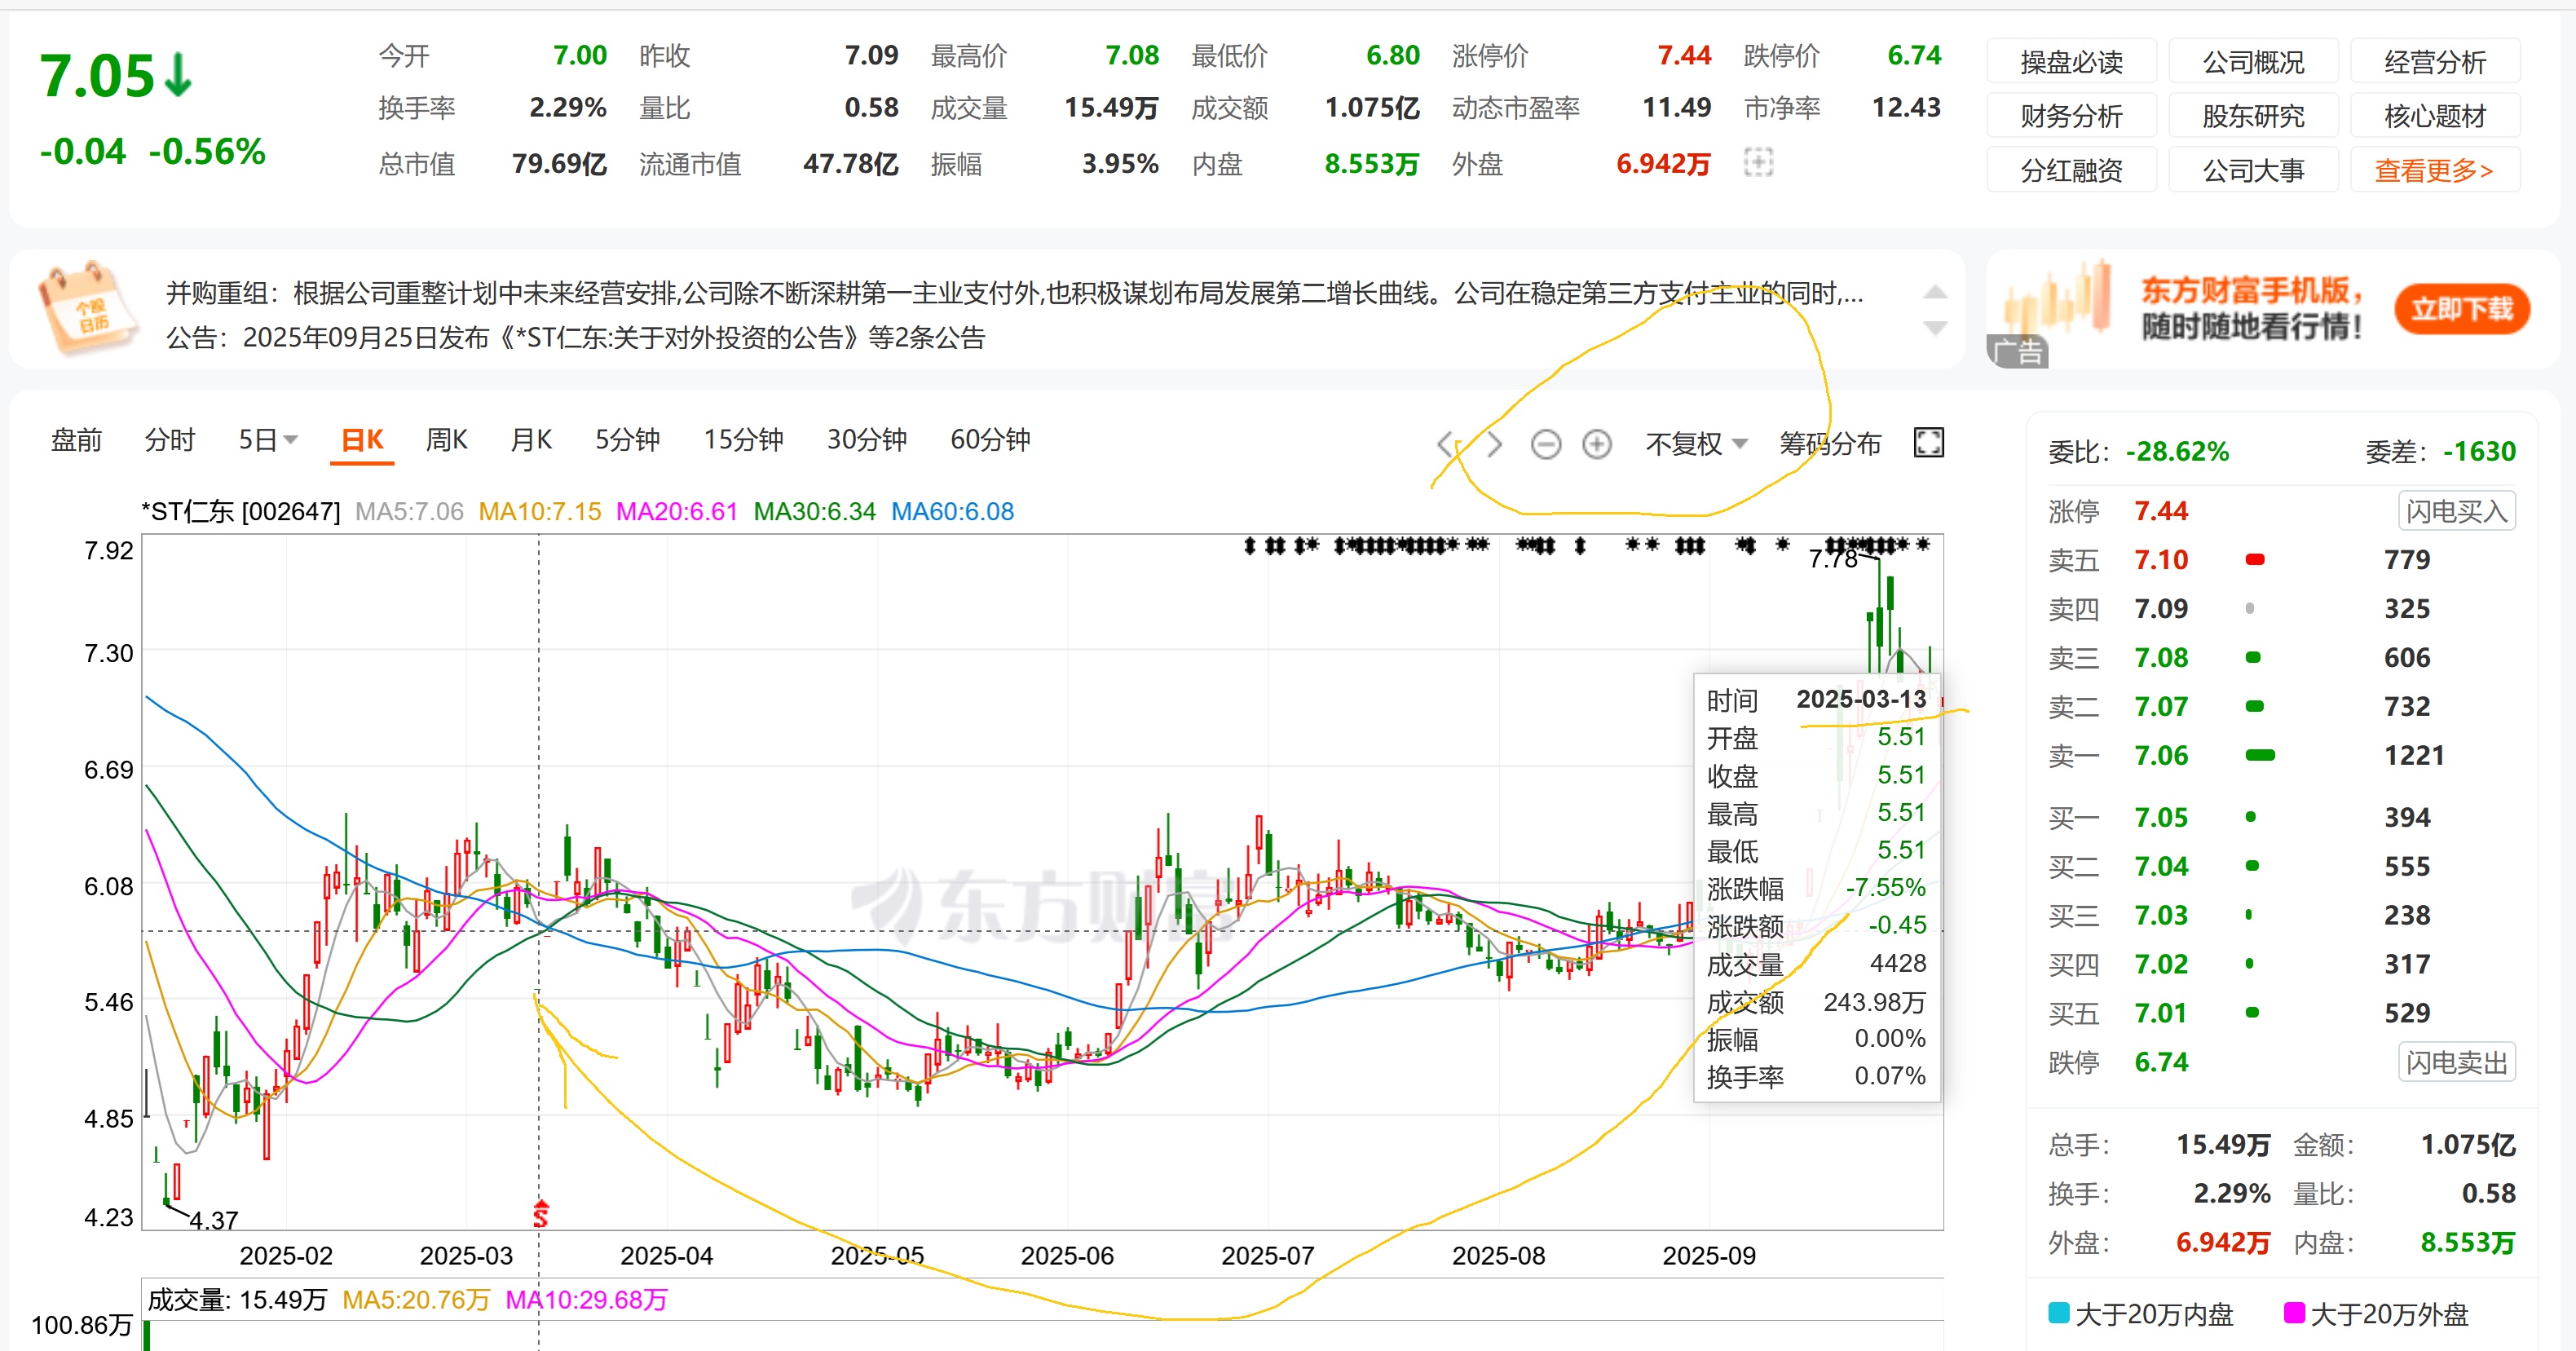Click the chart zoom-out minus icon
2576x1351 pixels.
[x=1545, y=444]
